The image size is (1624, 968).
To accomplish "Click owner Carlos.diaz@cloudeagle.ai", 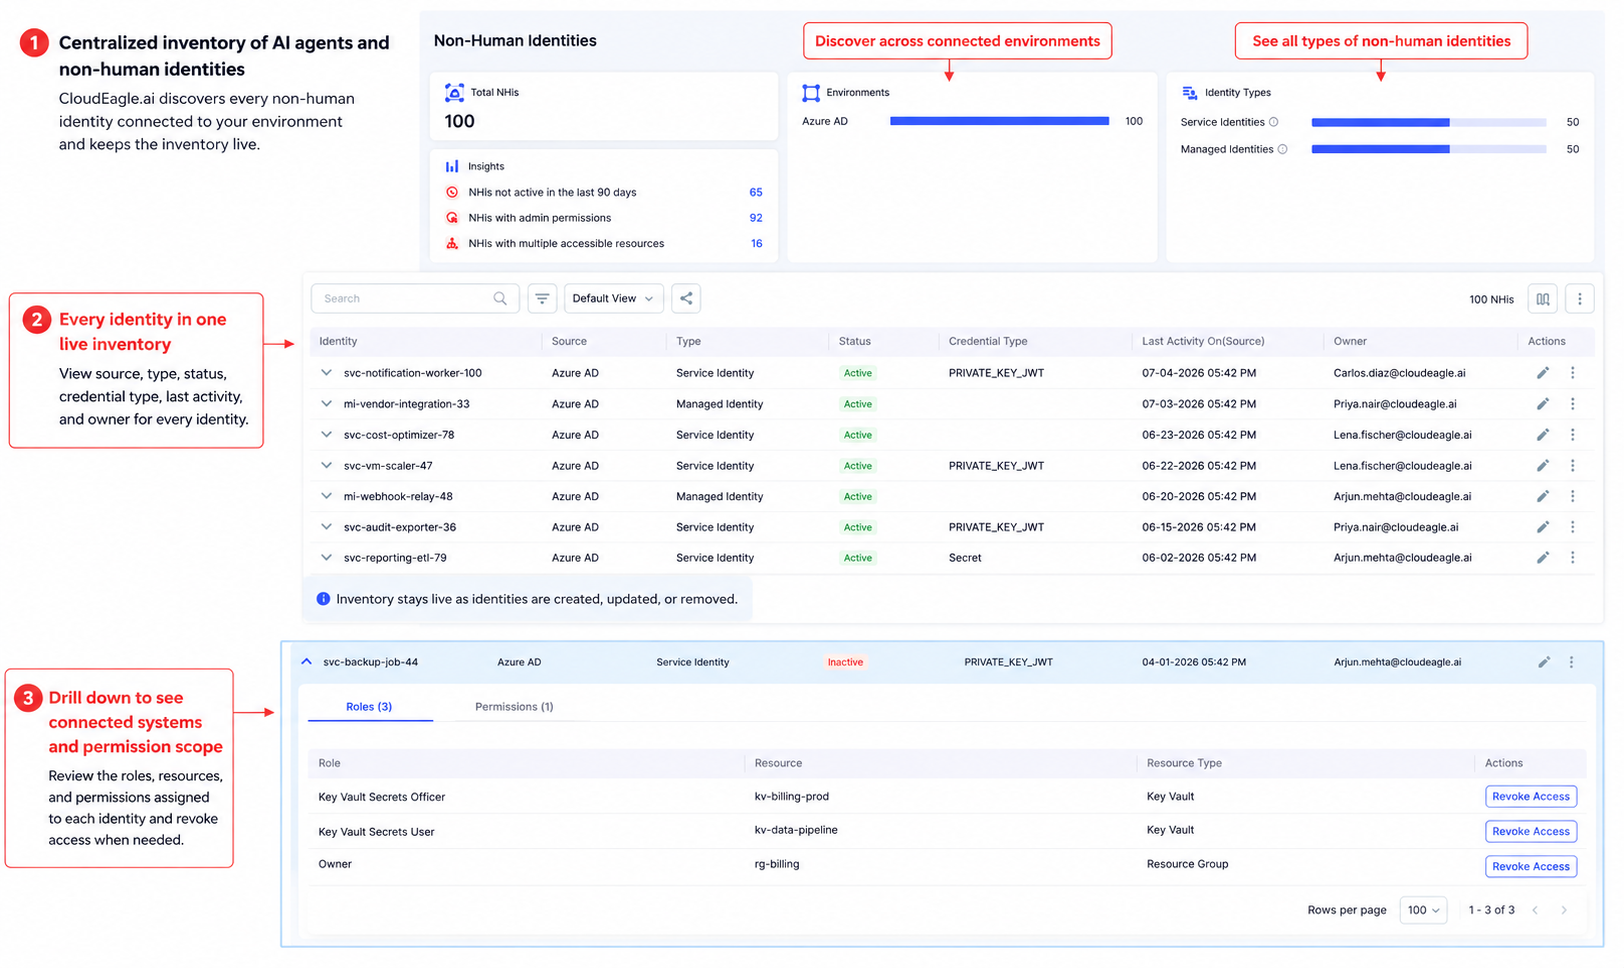I will (1399, 373).
